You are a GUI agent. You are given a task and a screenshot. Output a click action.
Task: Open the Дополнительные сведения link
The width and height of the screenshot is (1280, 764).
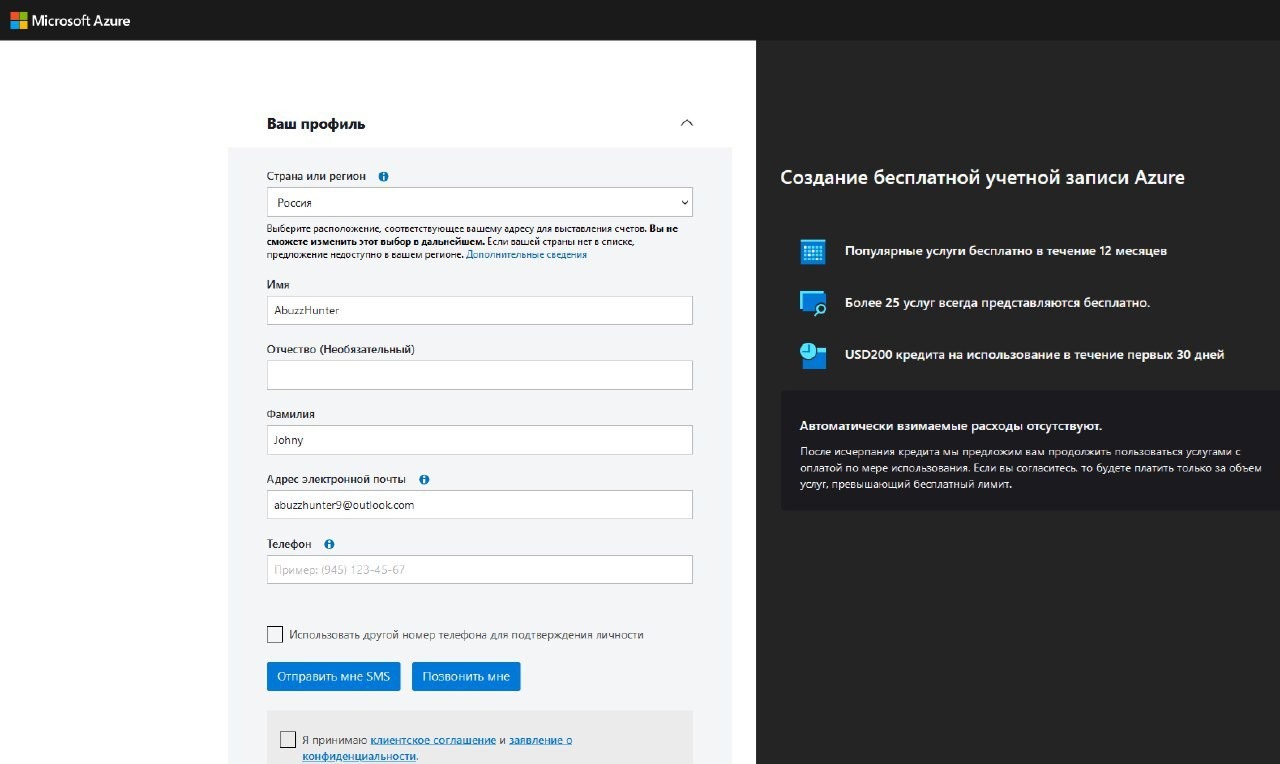[x=526, y=255]
